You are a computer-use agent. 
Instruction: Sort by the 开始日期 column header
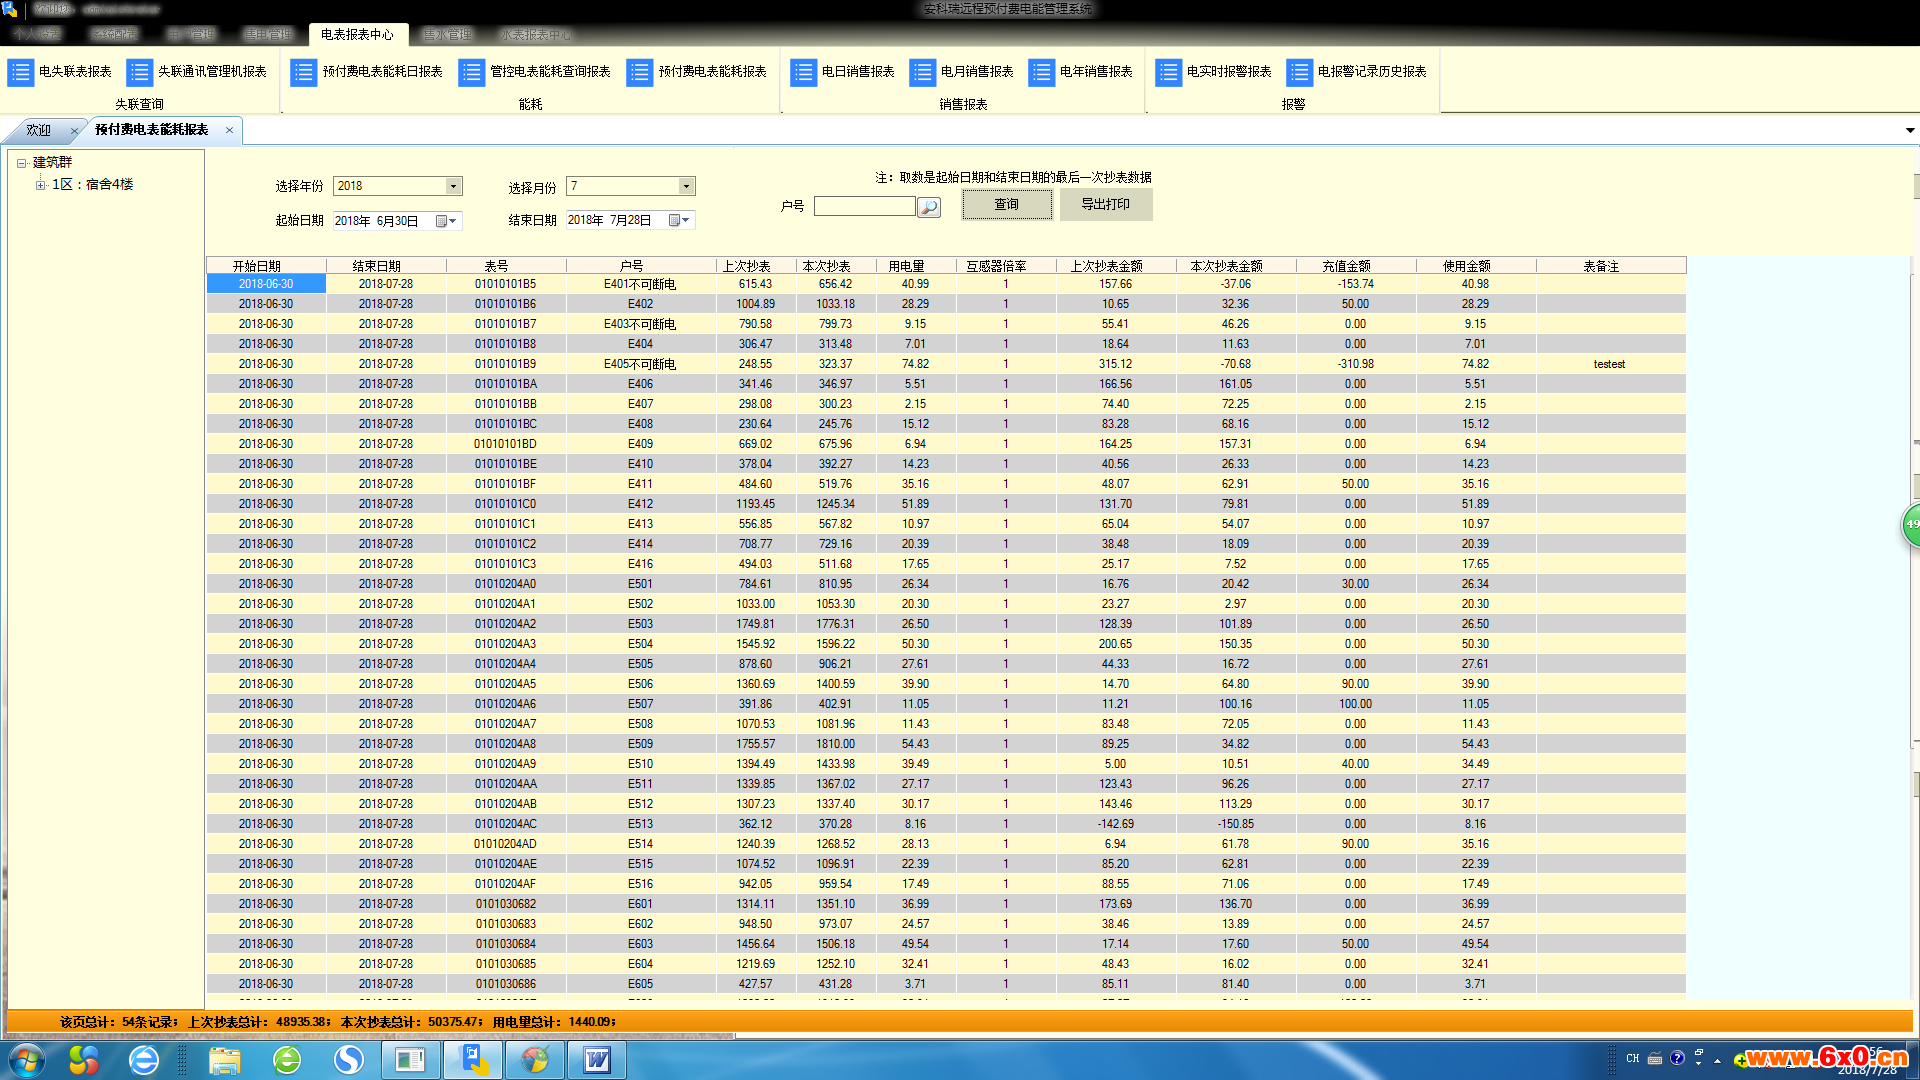click(x=266, y=266)
